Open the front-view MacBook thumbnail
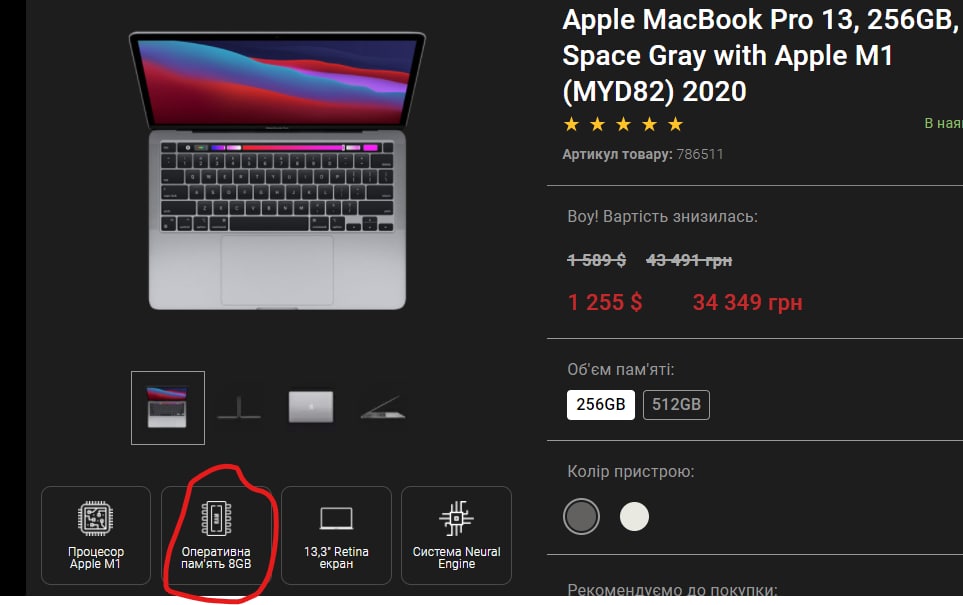This screenshot has height=605, width=963. pyautogui.click(x=168, y=408)
